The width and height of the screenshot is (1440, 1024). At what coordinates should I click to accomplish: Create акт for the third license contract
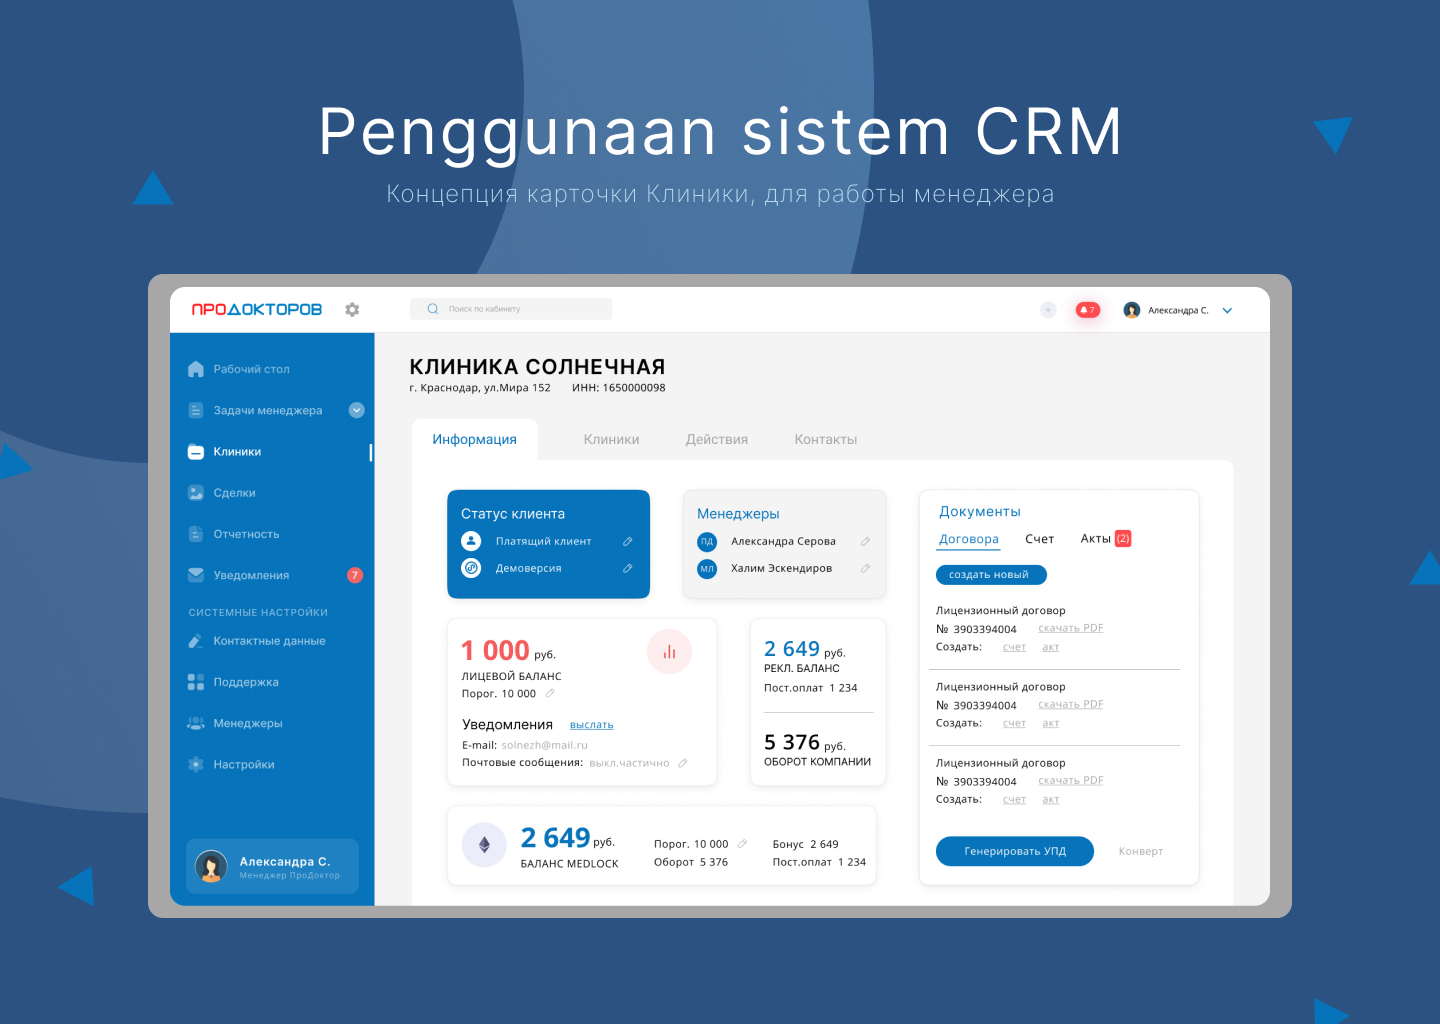(x=1051, y=799)
